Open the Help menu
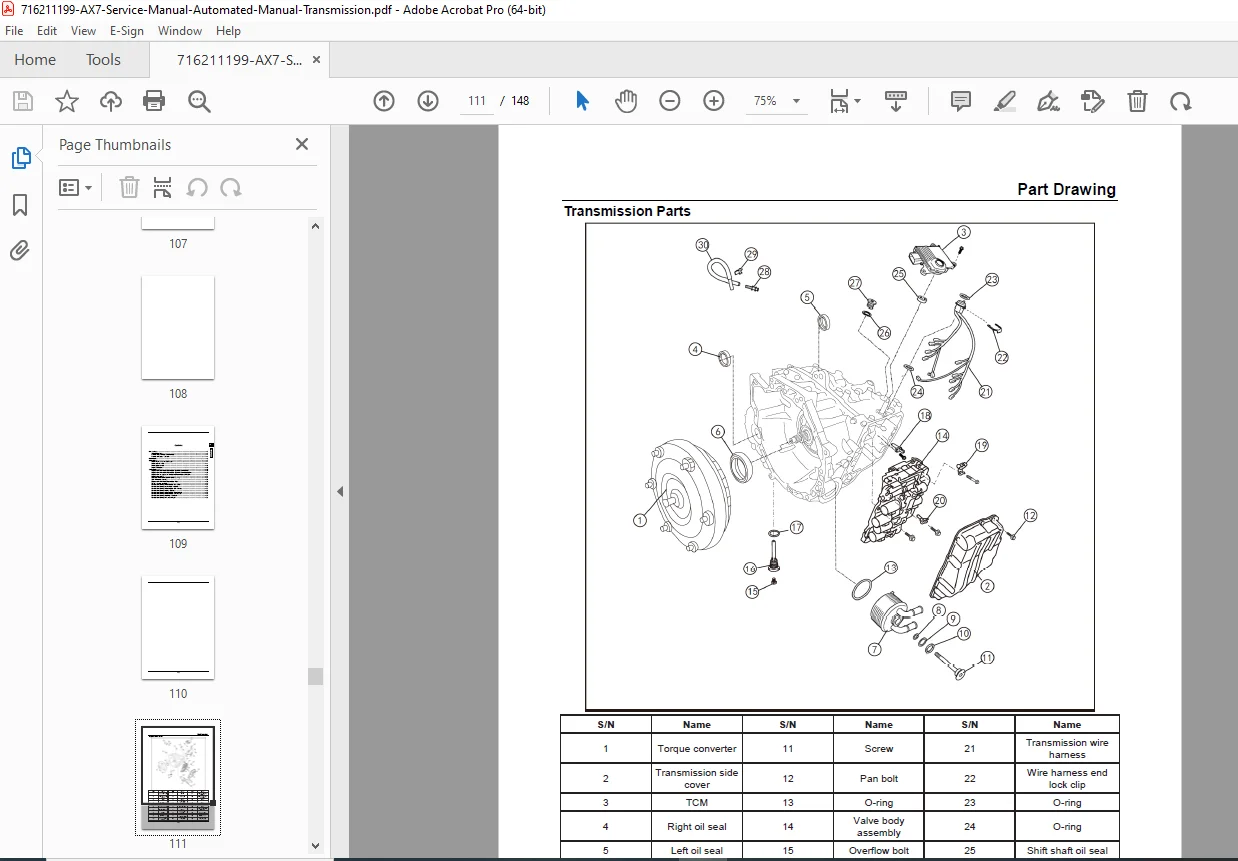Screen dimensions: 1238x861 tap(228, 31)
